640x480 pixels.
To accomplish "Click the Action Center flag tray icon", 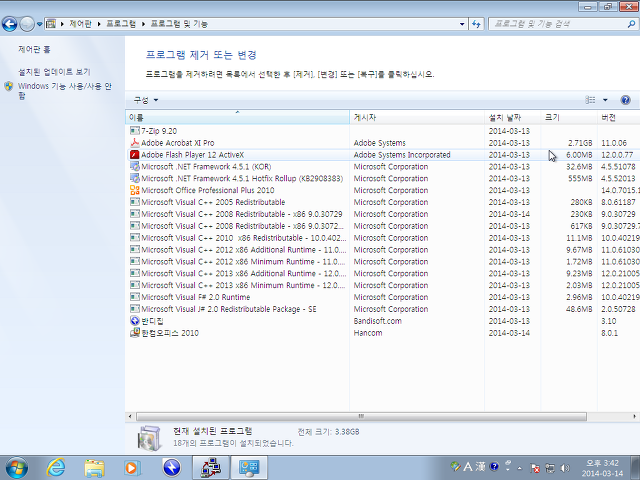I will point(535,468).
